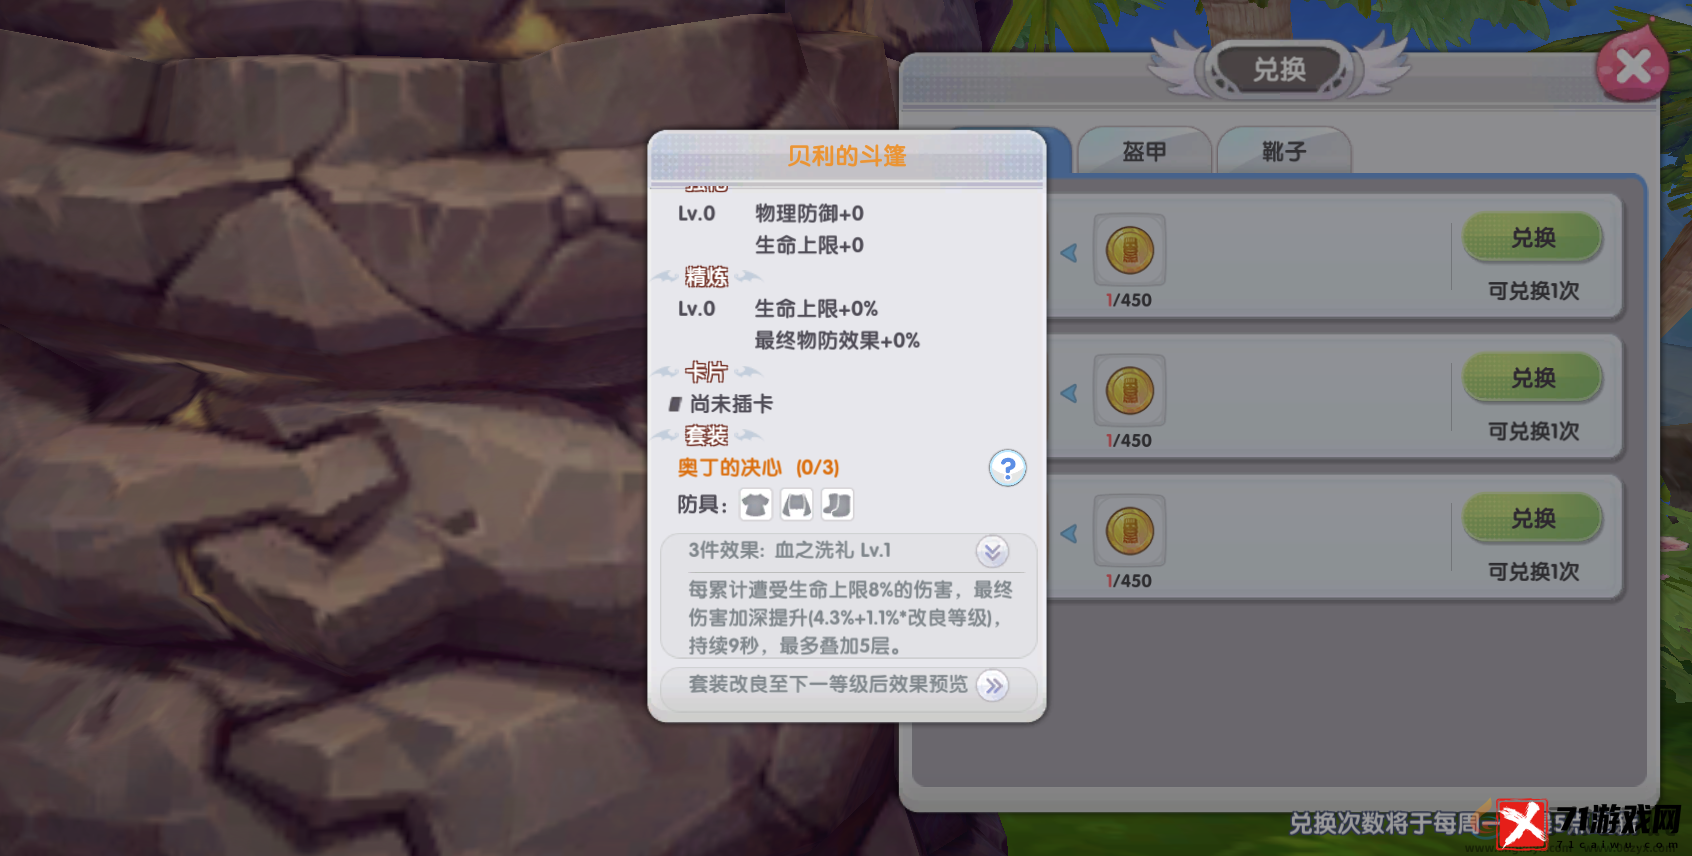Click the question mark help icon
The width and height of the screenshot is (1692, 856).
pos(1007,467)
